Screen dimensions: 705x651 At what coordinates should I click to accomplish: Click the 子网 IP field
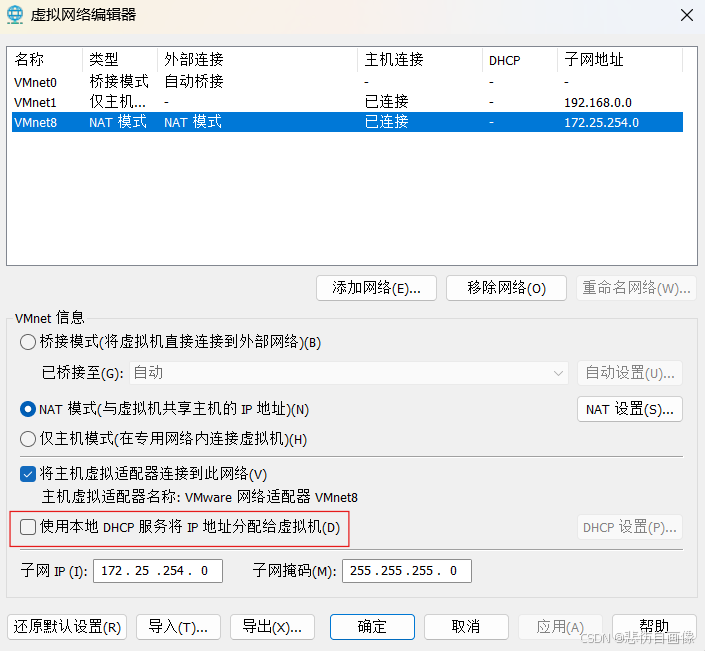tap(158, 571)
